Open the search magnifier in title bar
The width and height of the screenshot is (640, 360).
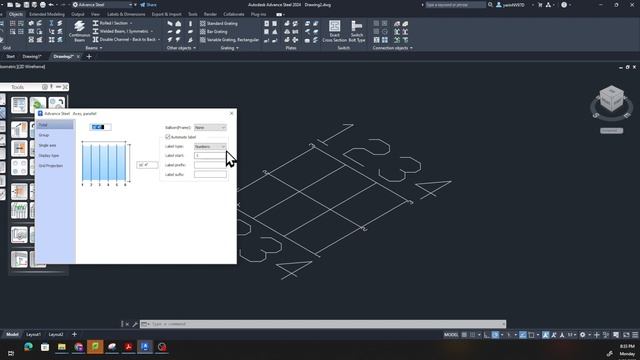pyautogui.click(x=490, y=5)
